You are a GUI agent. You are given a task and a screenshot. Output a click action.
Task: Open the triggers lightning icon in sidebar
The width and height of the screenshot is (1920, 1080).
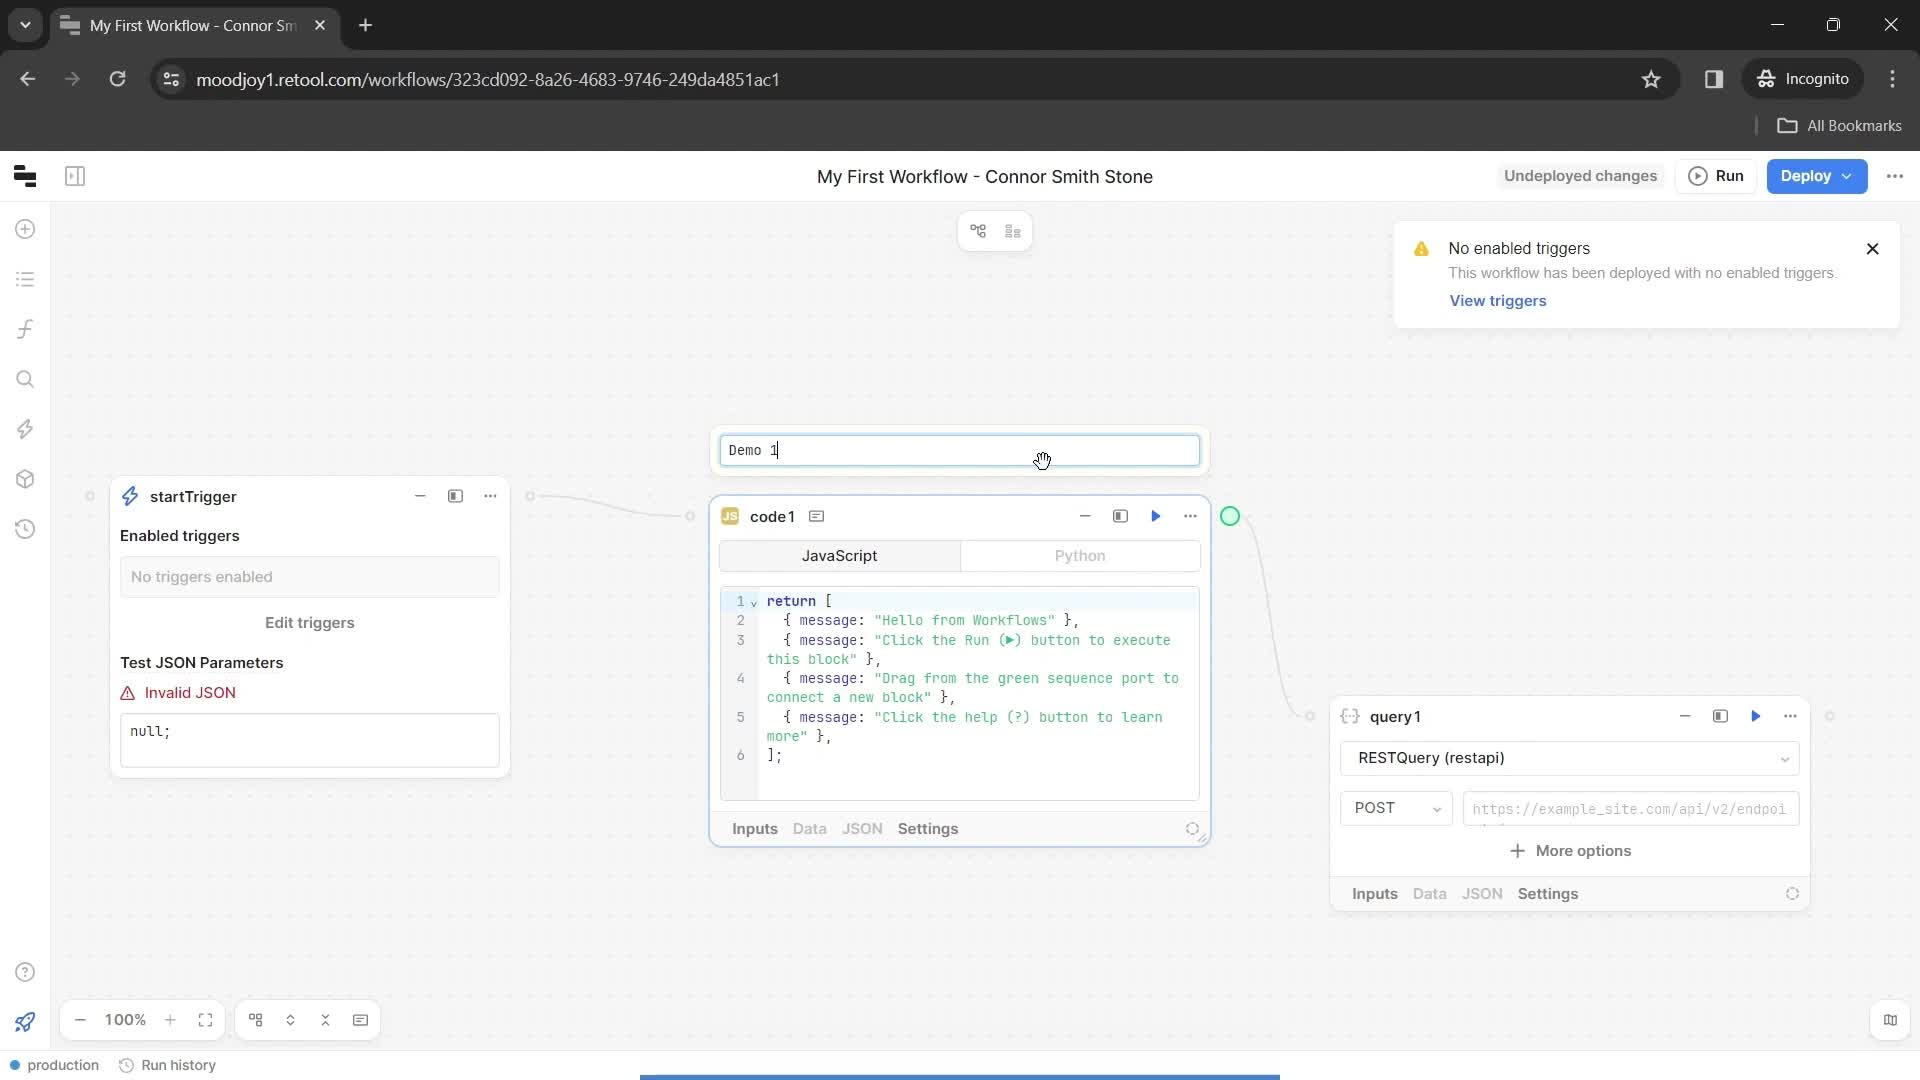point(25,429)
